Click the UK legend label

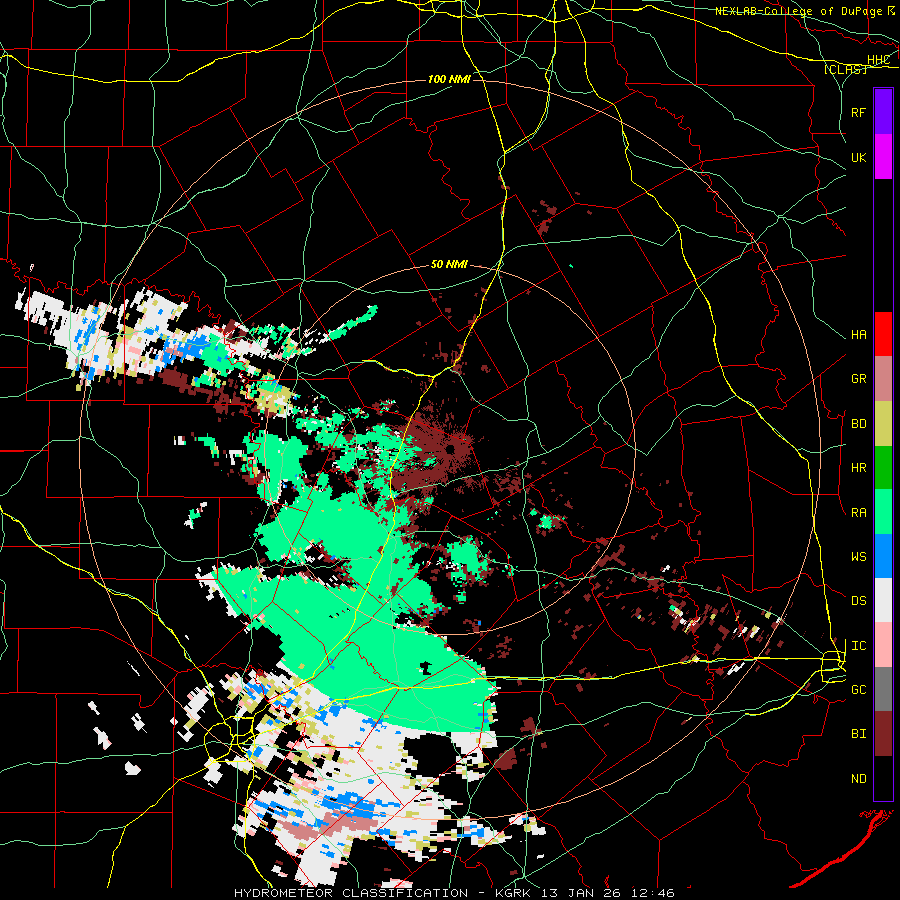click(858, 157)
